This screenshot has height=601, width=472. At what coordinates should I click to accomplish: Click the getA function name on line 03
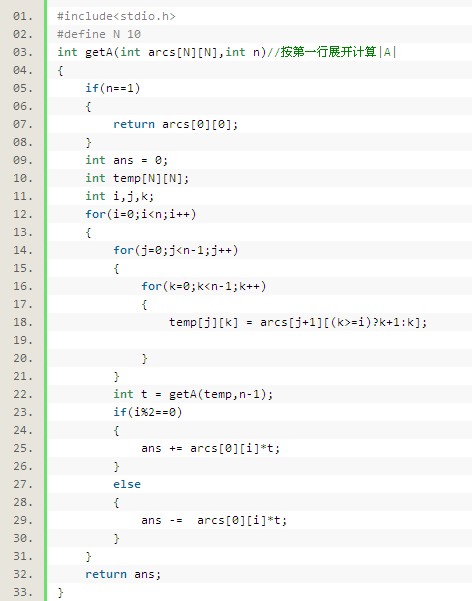[x=99, y=53]
